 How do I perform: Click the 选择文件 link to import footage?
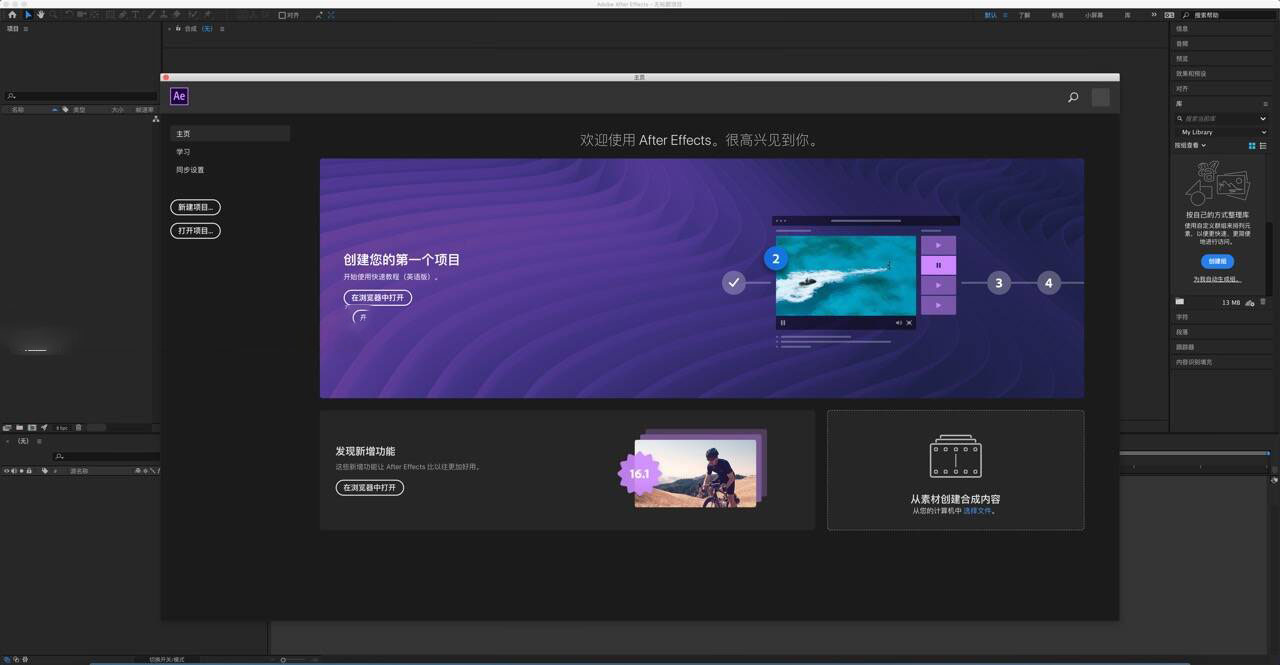coord(975,510)
